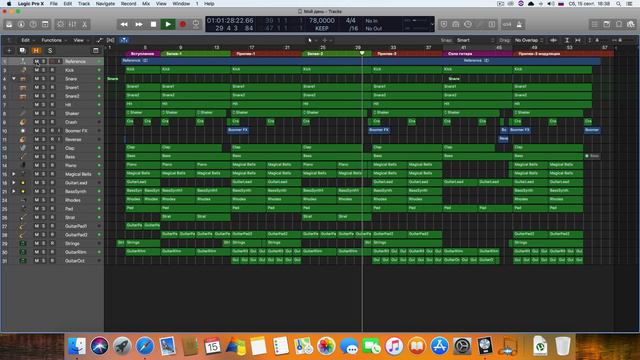Open Finder from the Dock
This screenshot has height=360, width=640.
coord(77,346)
